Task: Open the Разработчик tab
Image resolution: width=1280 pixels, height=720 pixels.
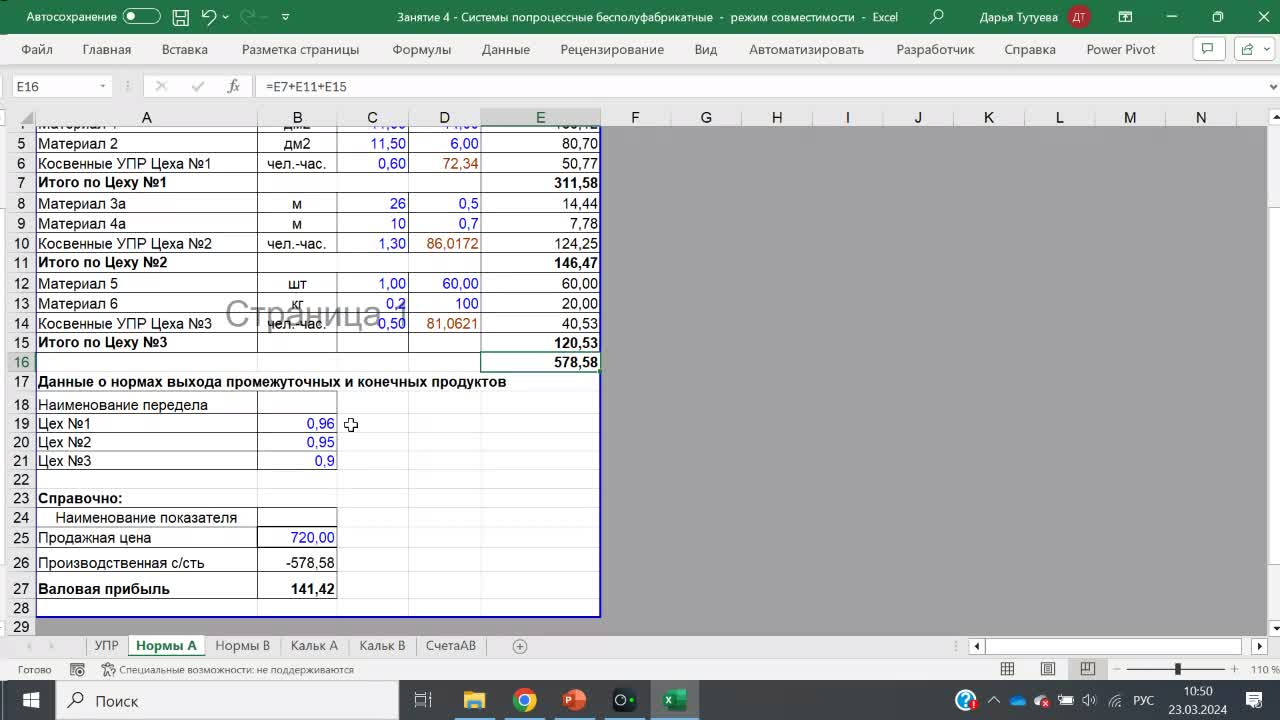Action: pyautogui.click(x=935, y=49)
